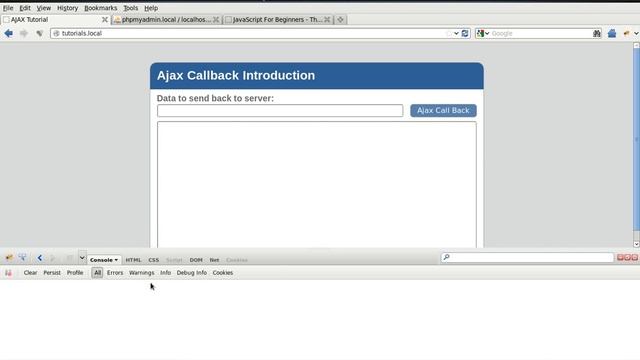Switch to the CSS panel tab
The image size is (640, 360).
click(154, 260)
